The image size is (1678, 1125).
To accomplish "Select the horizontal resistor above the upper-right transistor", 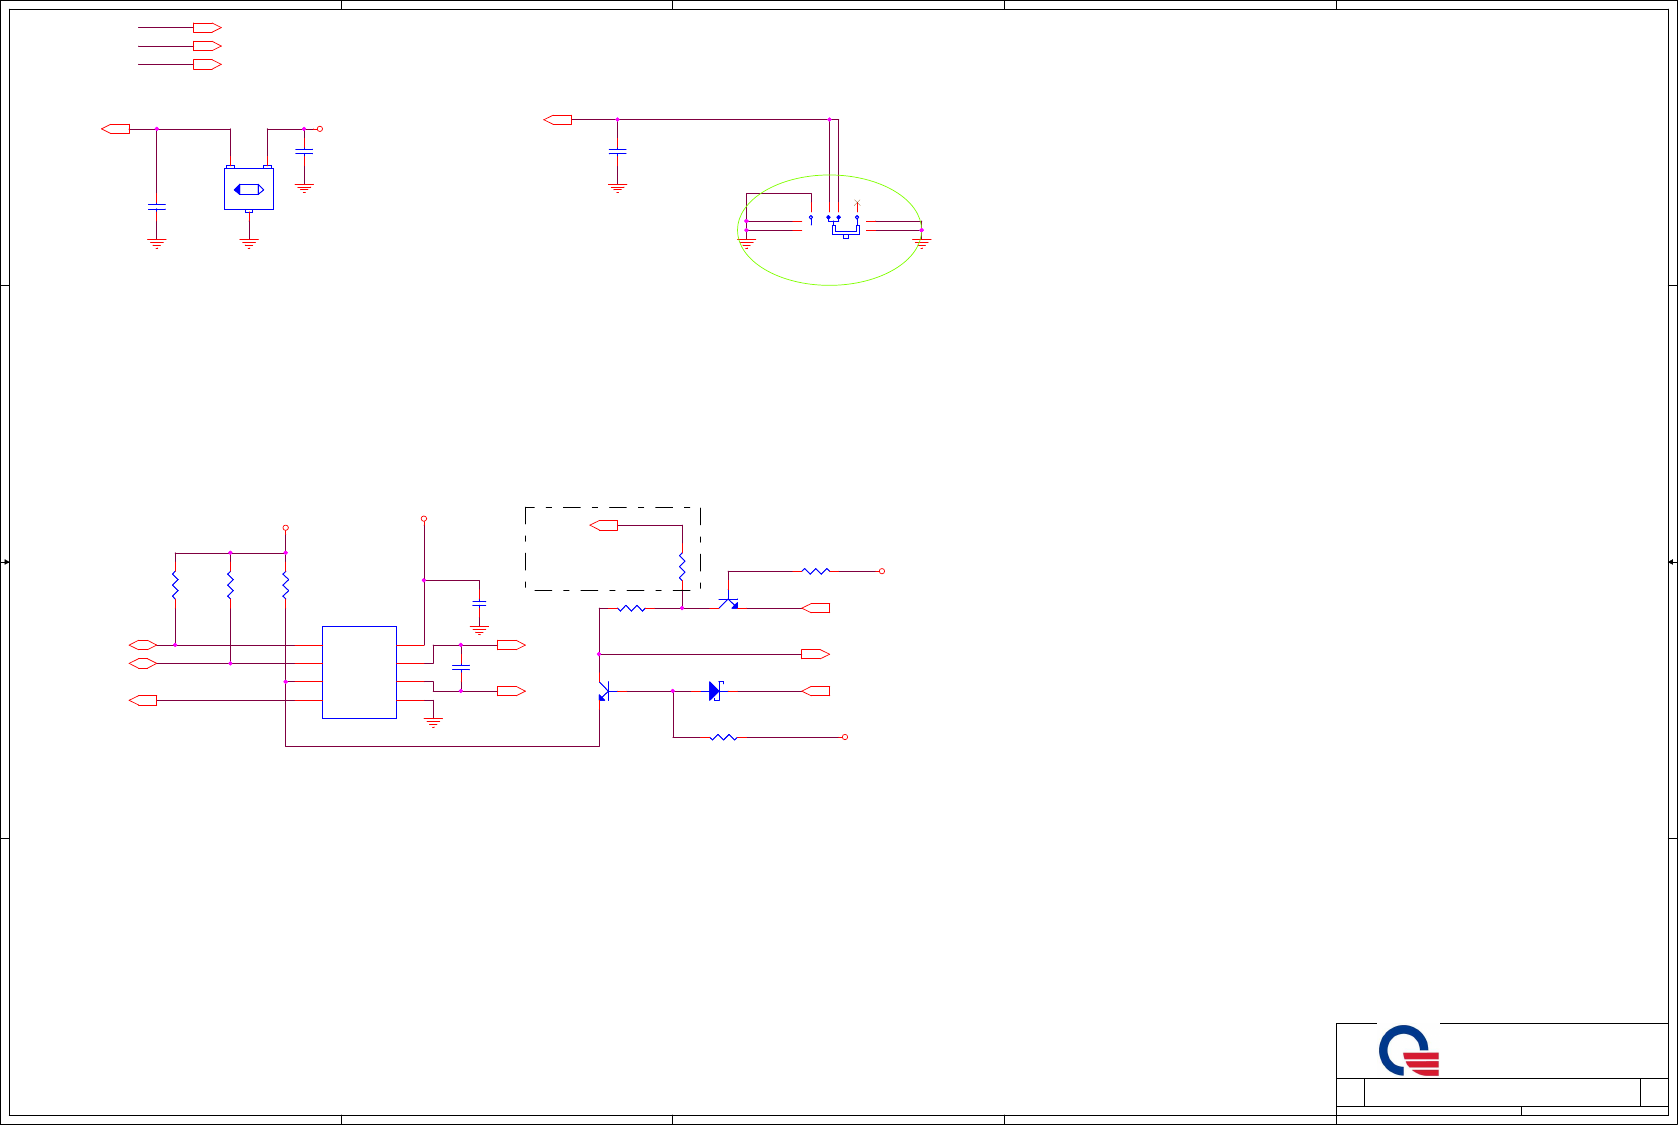I will coord(816,571).
